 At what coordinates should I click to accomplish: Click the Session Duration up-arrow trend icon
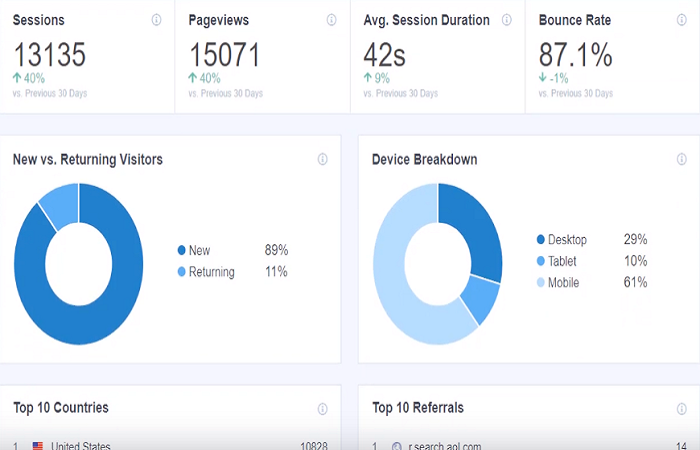click(367, 78)
